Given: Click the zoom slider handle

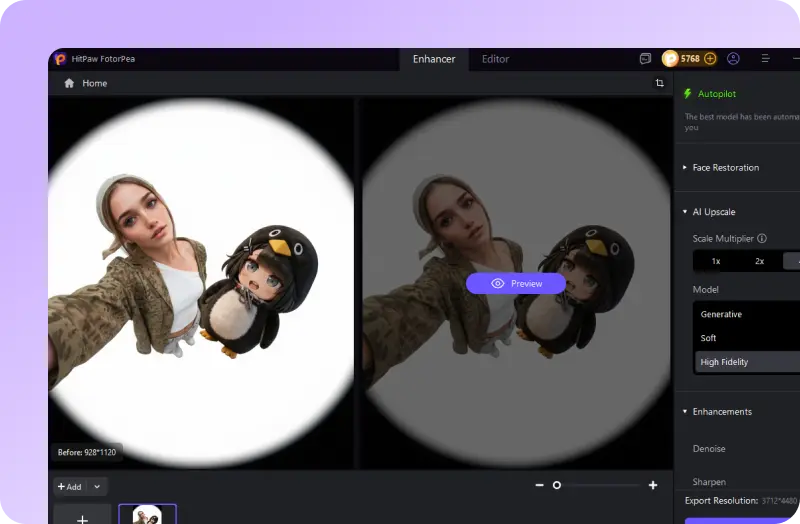Looking at the screenshot, I should click(x=557, y=485).
